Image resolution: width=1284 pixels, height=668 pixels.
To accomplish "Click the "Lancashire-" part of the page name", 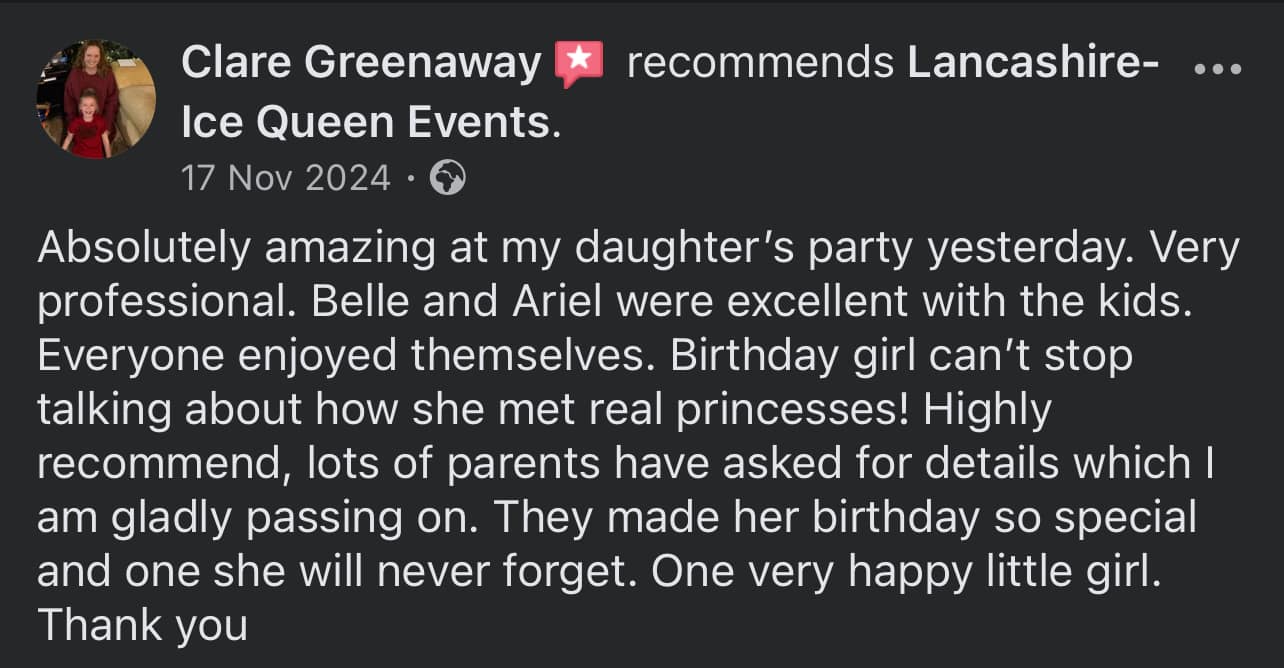I will pos(1033,64).
